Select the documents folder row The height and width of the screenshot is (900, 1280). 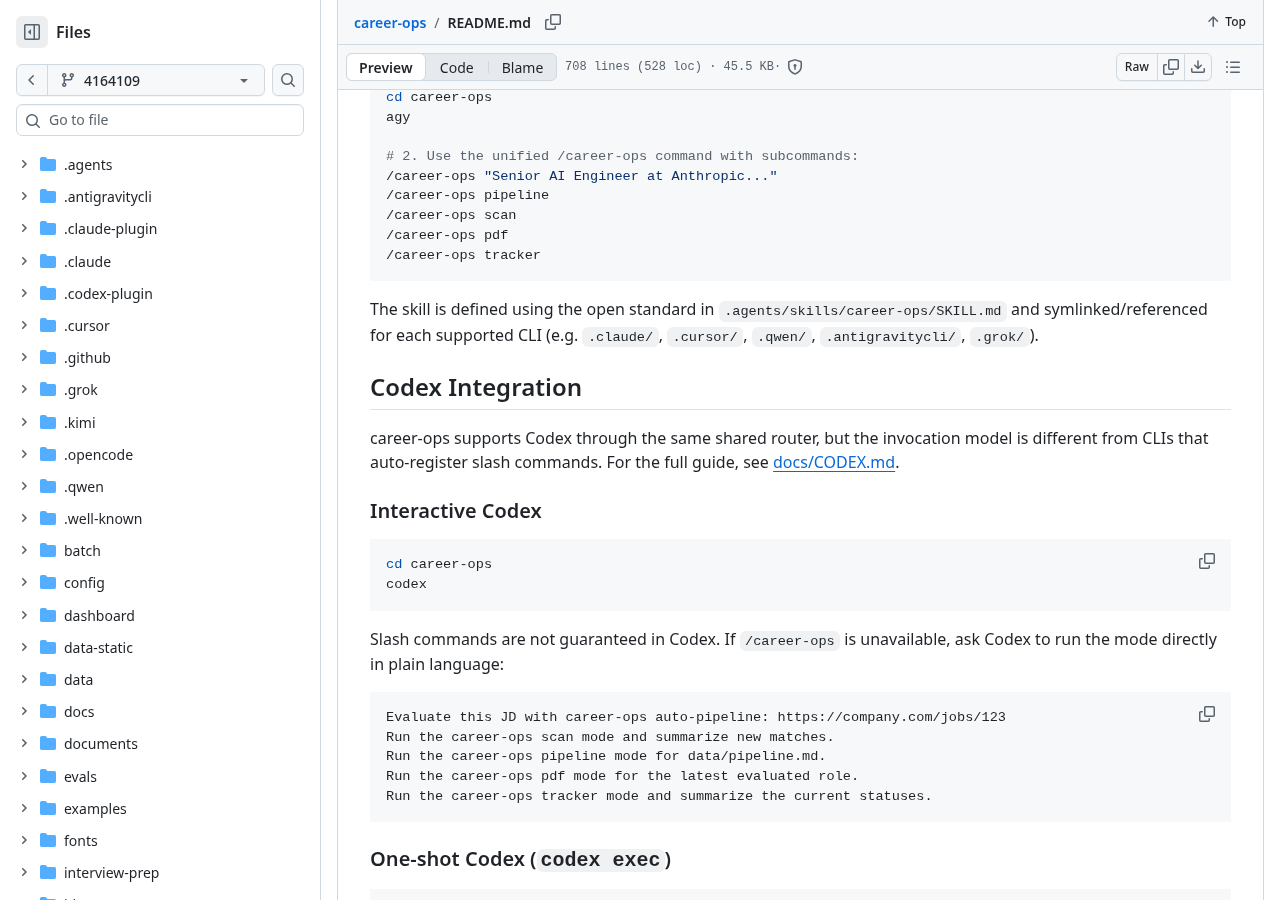[x=160, y=743]
